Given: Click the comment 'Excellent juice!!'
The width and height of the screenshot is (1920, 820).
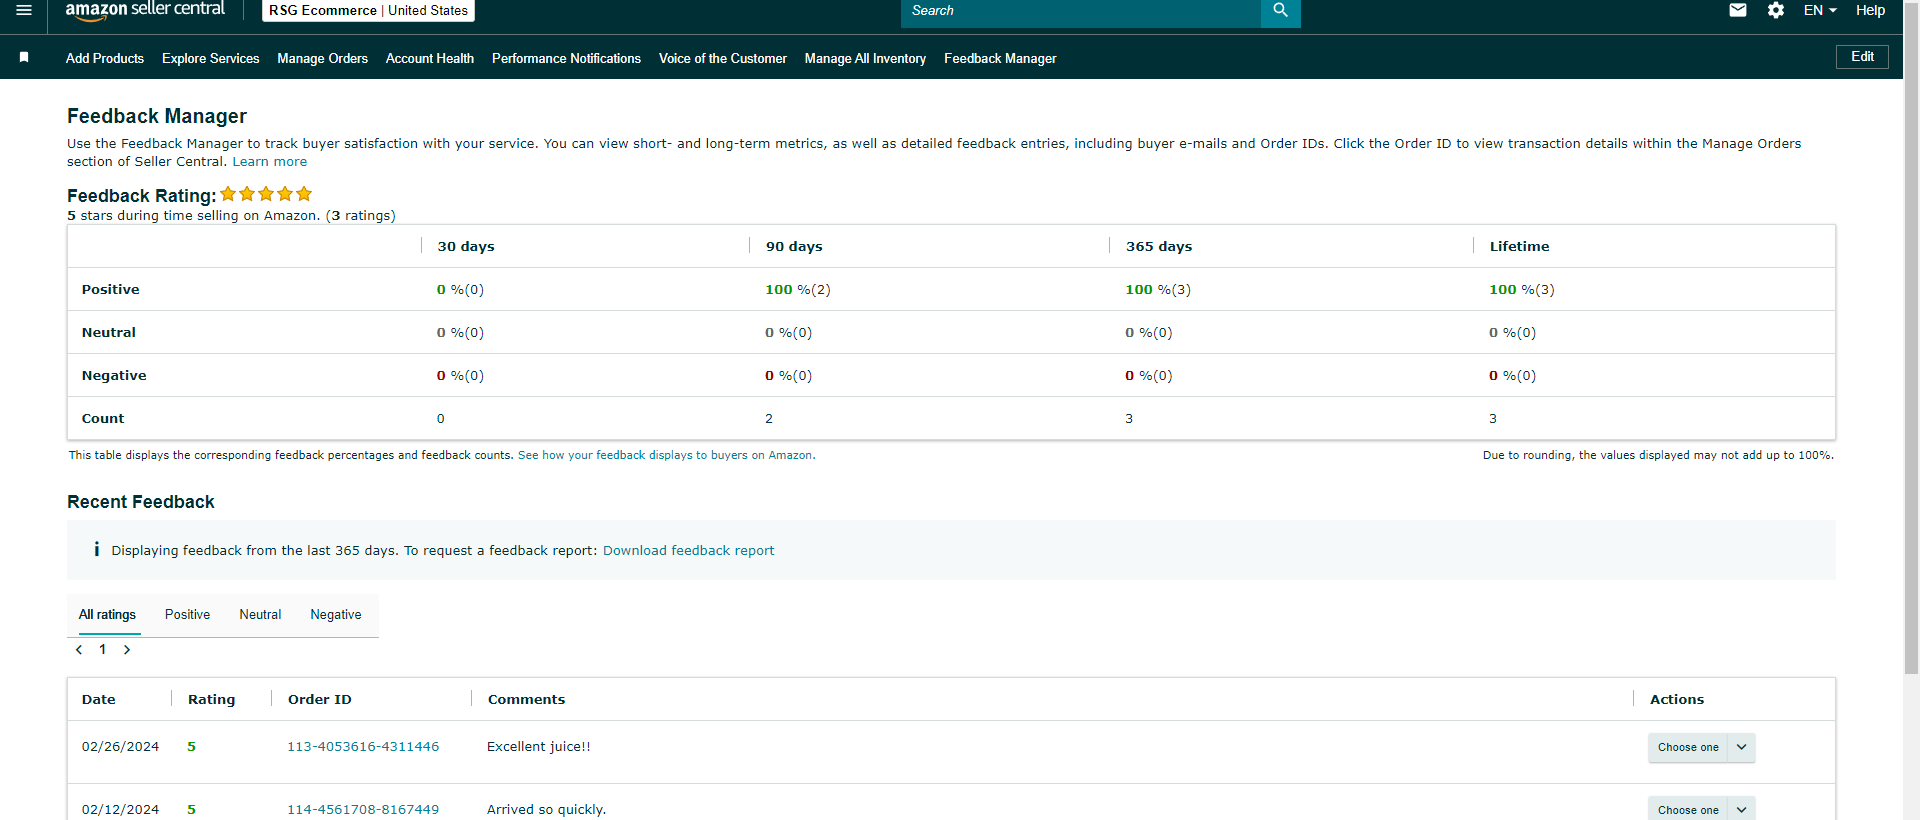Looking at the screenshot, I should click(x=539, y=747).
